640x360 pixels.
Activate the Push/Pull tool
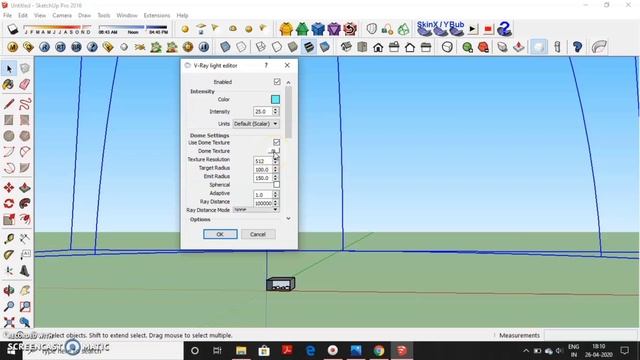coord(24,188)
